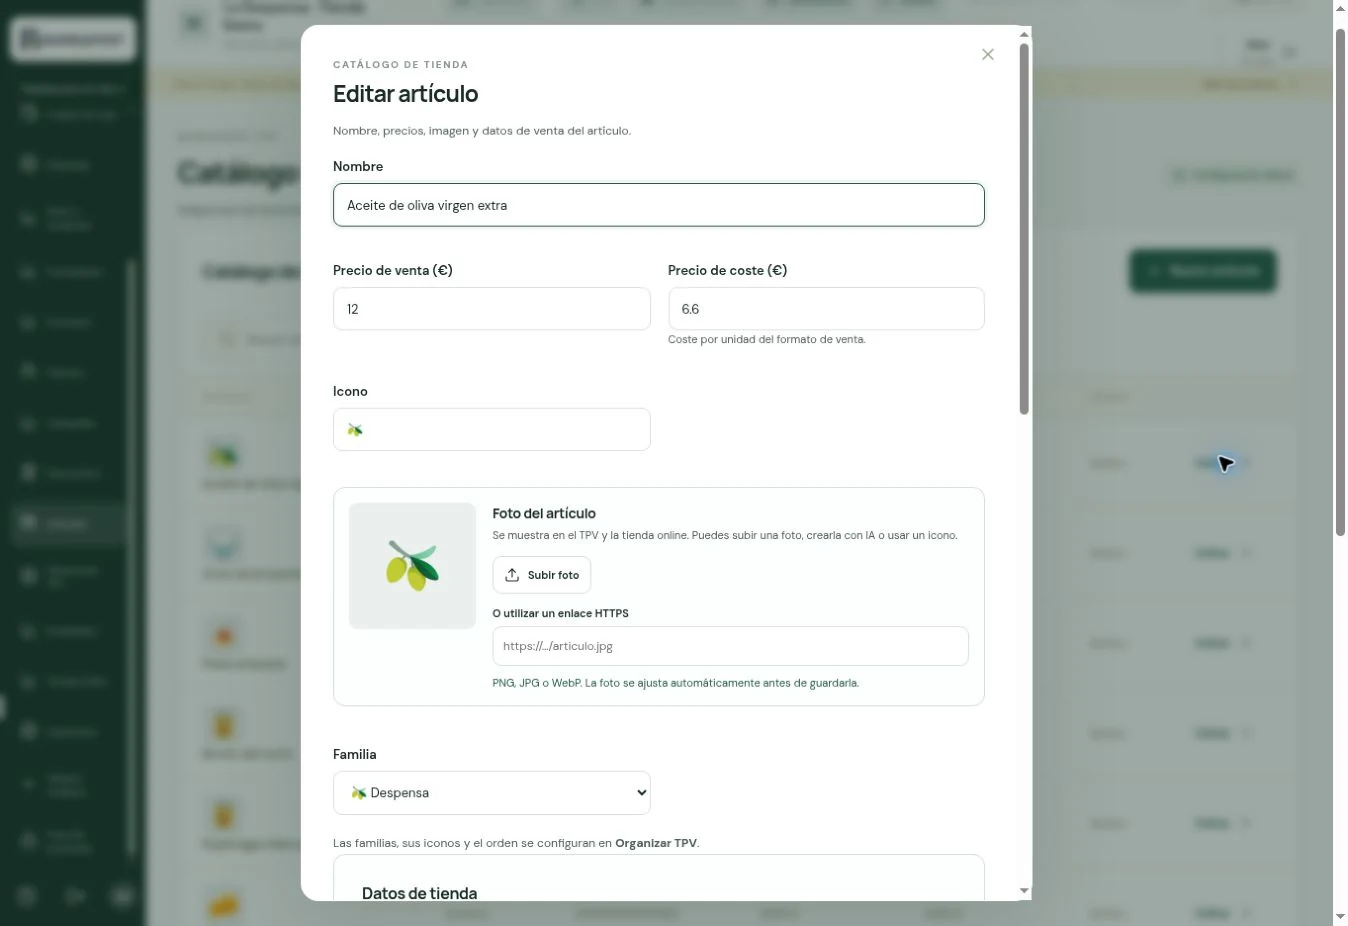This screenshot has width=1348, height=926.
Task: Click the 'Coste por unidad del formato de venta' hint
Action: 767,340
